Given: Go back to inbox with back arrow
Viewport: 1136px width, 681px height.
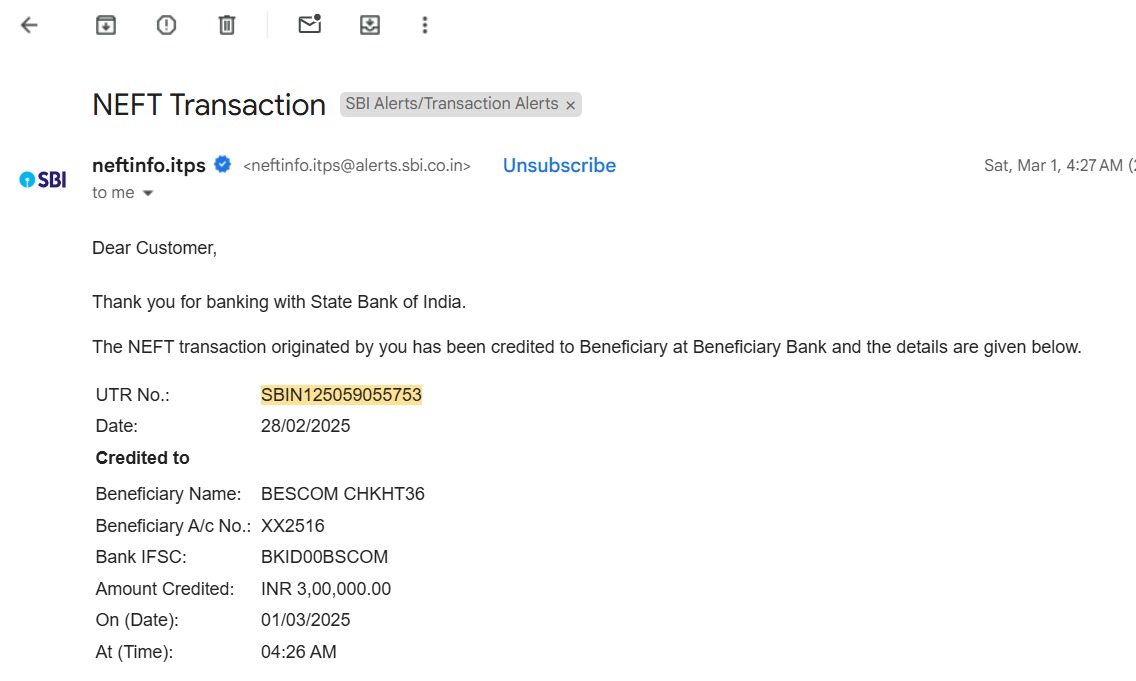Looking at the screenshot, I should click(29, 25).
